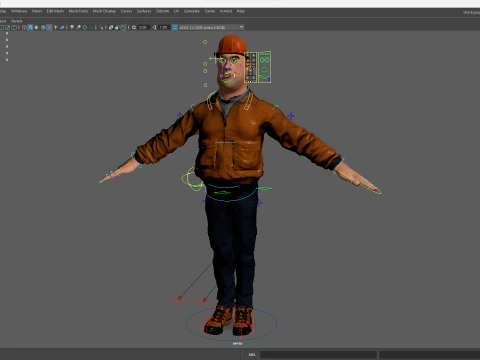Image resolution: width=480 pixels, height=360 pixels.
Task: Click the gamma value field 1.00
Action: [163, 27]
